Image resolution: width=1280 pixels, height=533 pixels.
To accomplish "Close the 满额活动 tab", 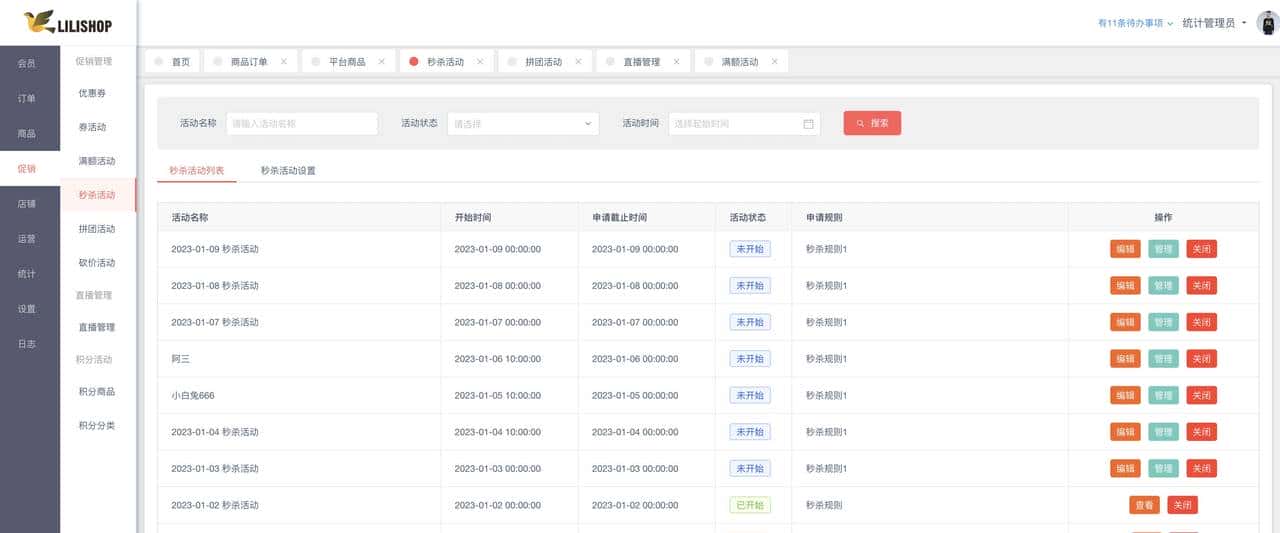I will coord(774,61).
